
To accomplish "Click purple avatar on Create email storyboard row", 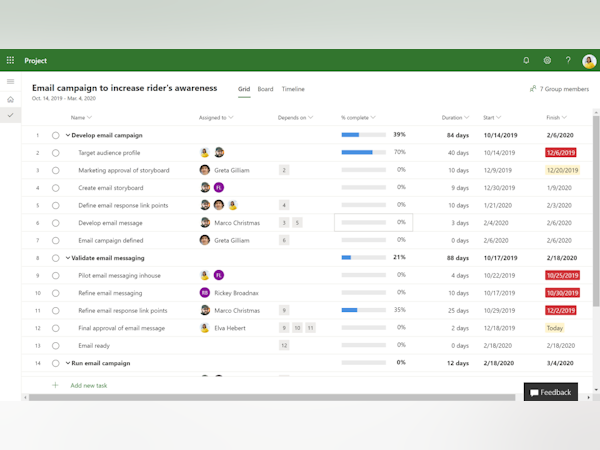I will tap(219, 188).
